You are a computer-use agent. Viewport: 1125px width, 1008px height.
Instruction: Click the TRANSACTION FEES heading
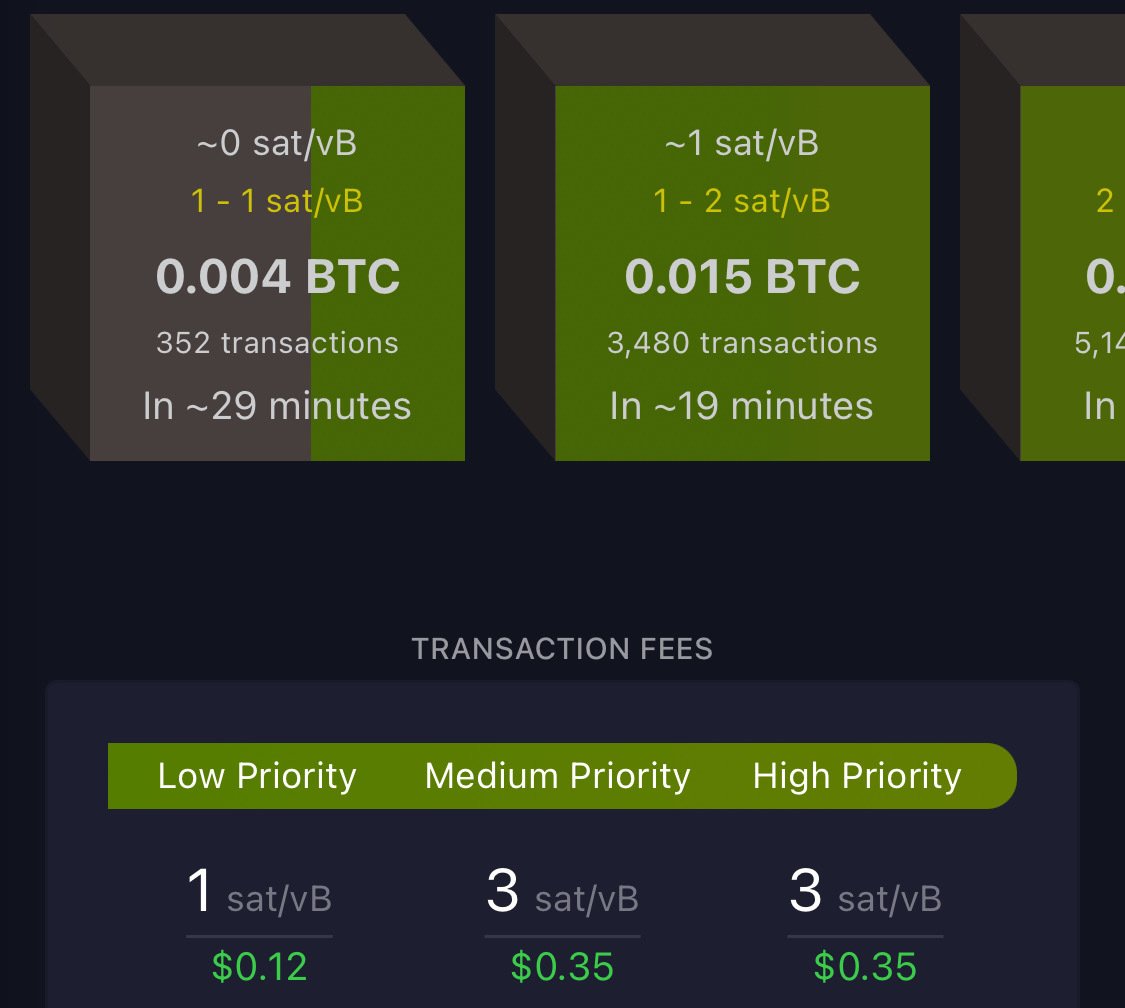click(x=562, y=649)
